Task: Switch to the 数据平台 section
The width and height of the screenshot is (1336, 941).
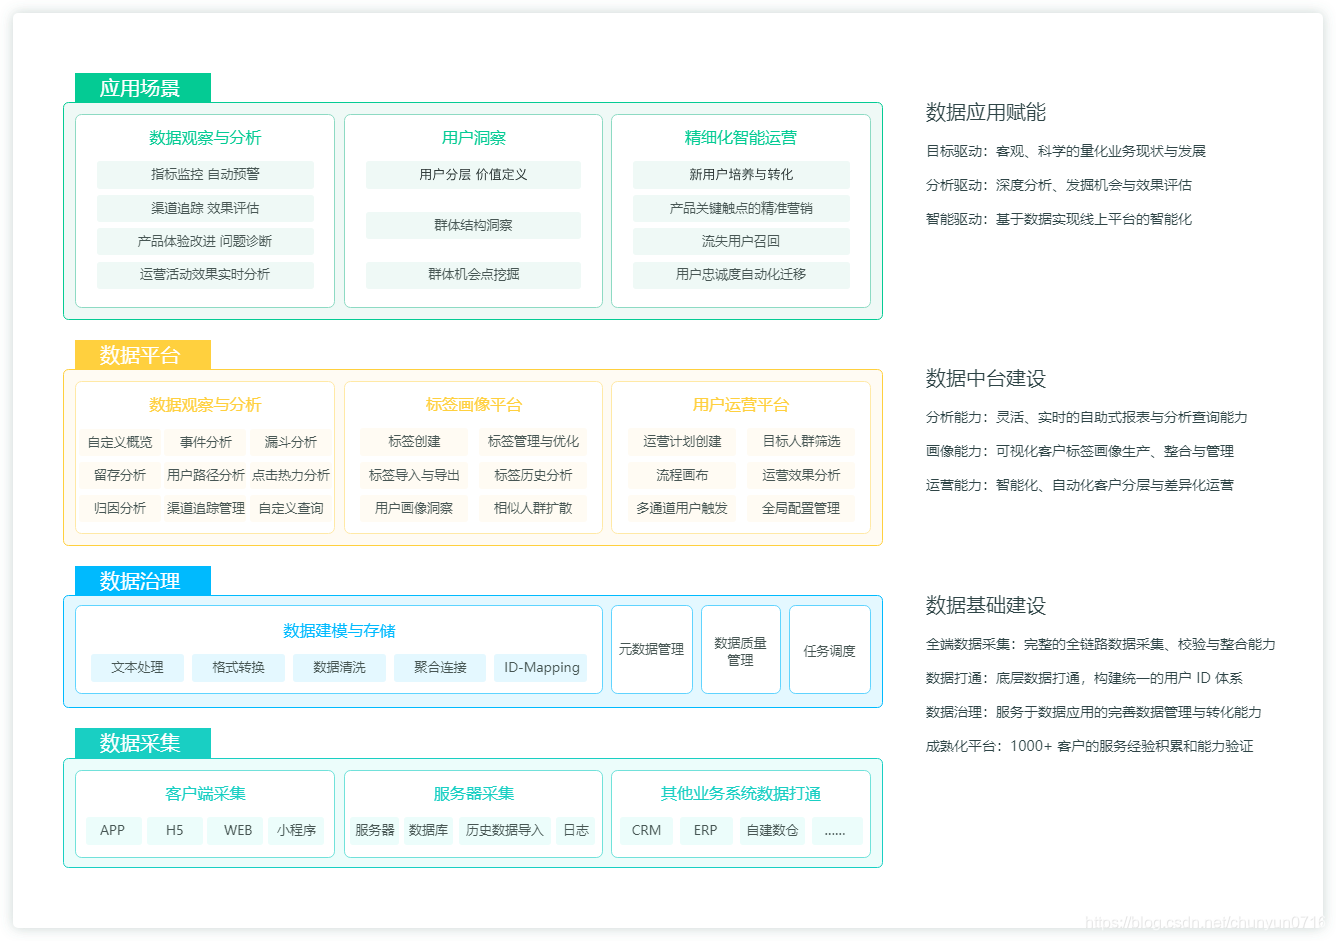Action: click(142, 354)
